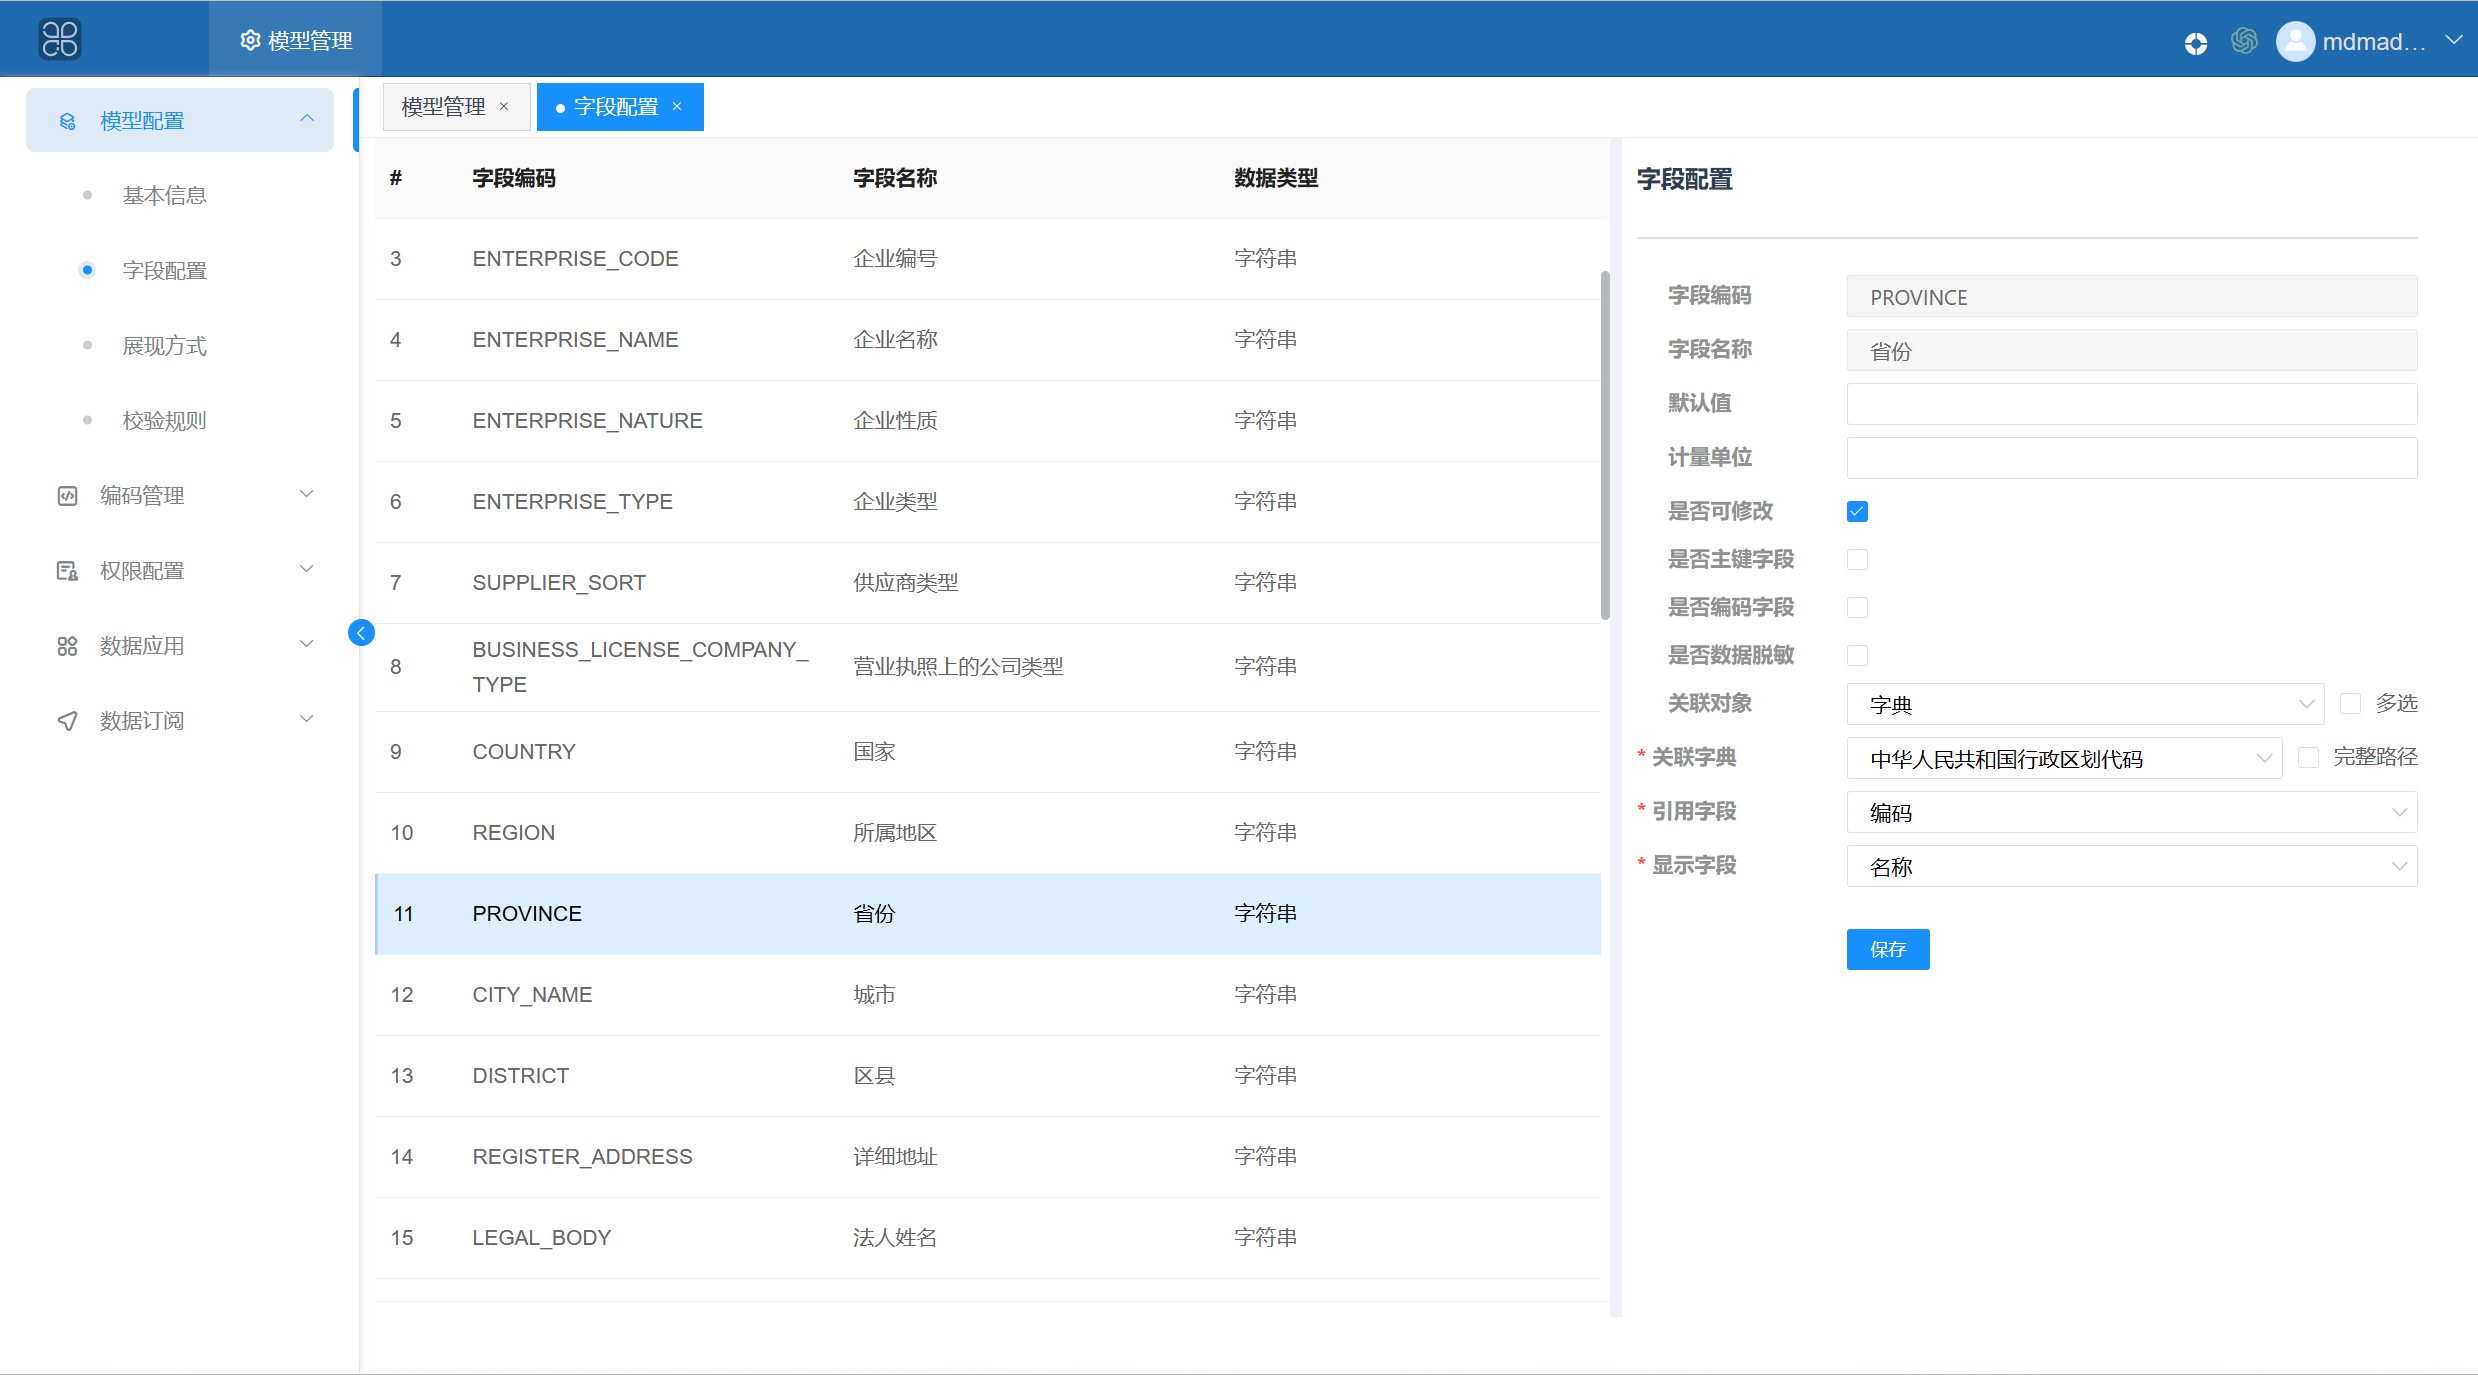The width and height of the screenshot is (2478, 1375).
Task: Collapse sidebar with blue arrow button
Action: tap(361, 632)
